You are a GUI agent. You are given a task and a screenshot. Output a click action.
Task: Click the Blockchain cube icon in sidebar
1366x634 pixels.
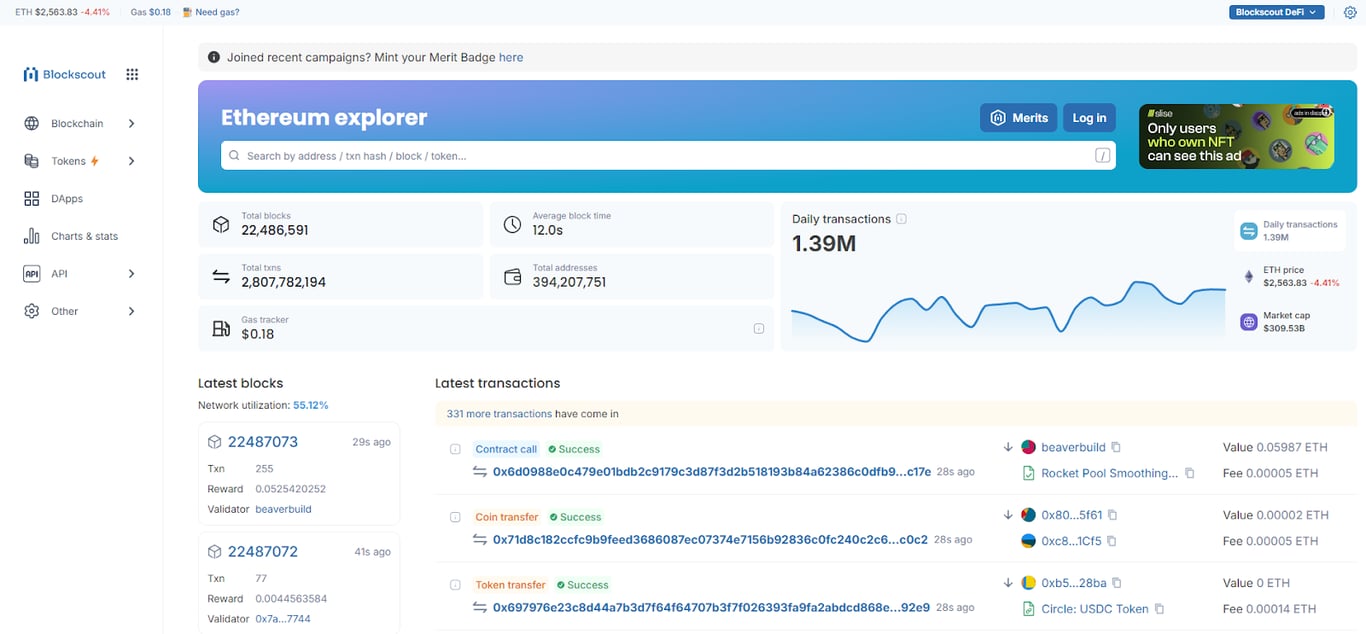32,124
